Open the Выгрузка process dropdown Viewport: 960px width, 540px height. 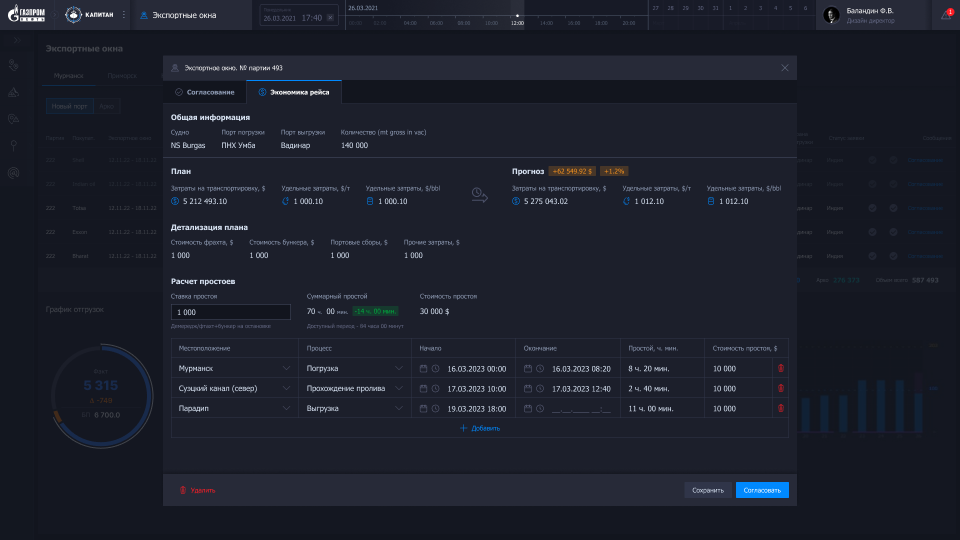[400, 409]
